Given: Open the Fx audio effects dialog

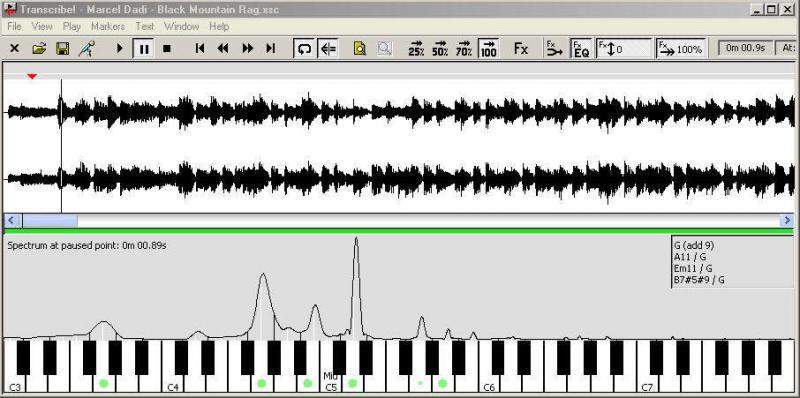Looking at the screenshot, I should point(520,48).
